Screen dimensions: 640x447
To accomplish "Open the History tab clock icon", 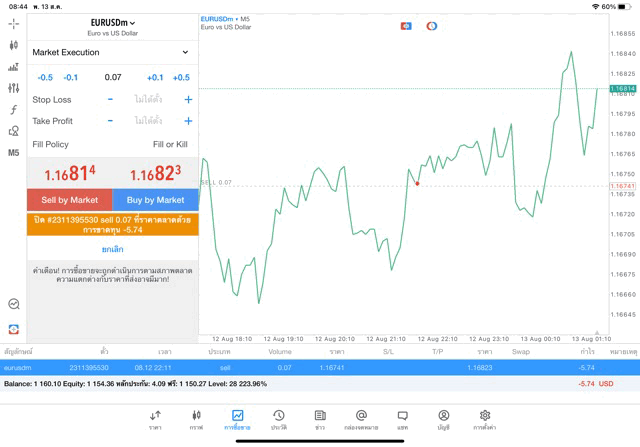I will point(278,419).
